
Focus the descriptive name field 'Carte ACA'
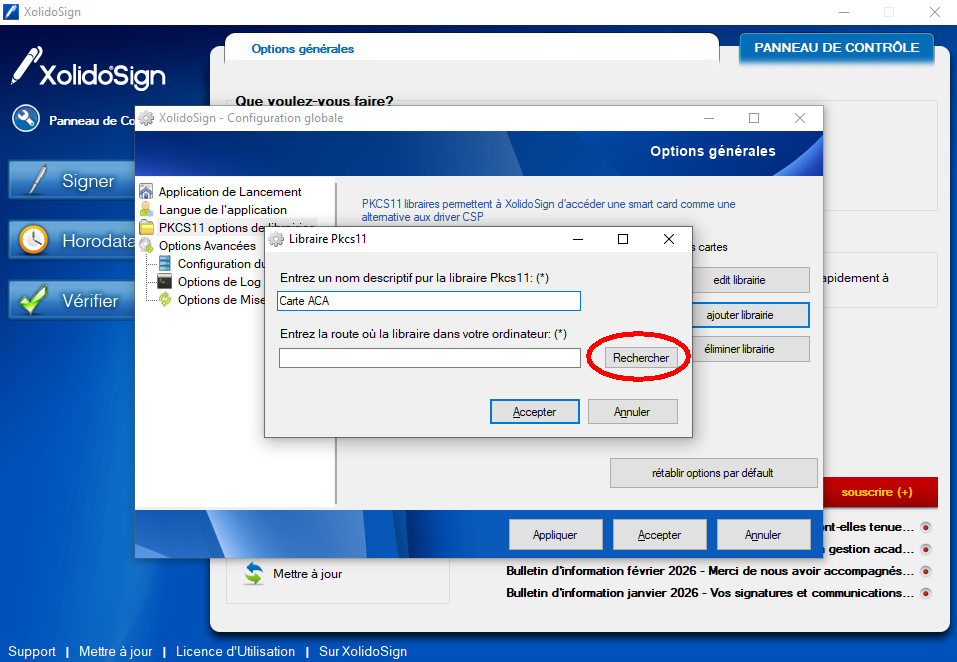point(428,301)
